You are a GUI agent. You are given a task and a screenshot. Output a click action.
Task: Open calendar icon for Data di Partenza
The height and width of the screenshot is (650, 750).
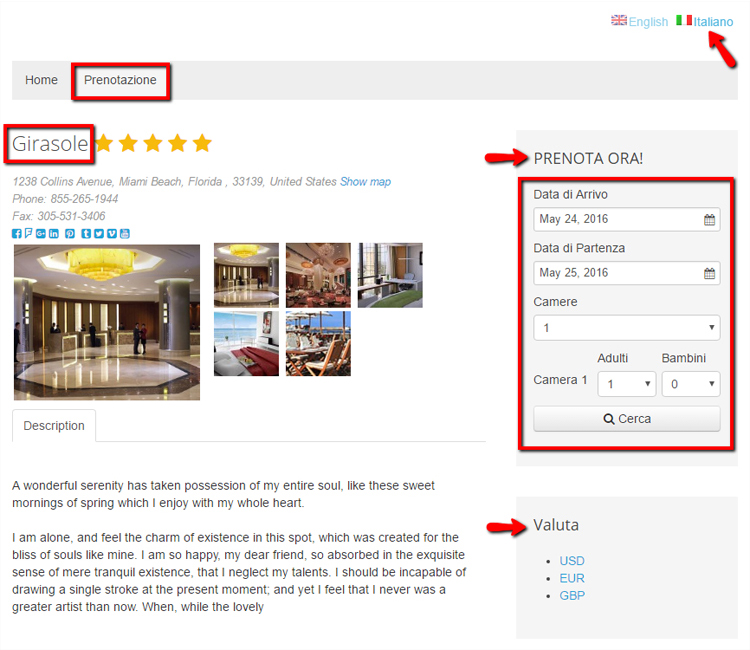pos(709,273)
